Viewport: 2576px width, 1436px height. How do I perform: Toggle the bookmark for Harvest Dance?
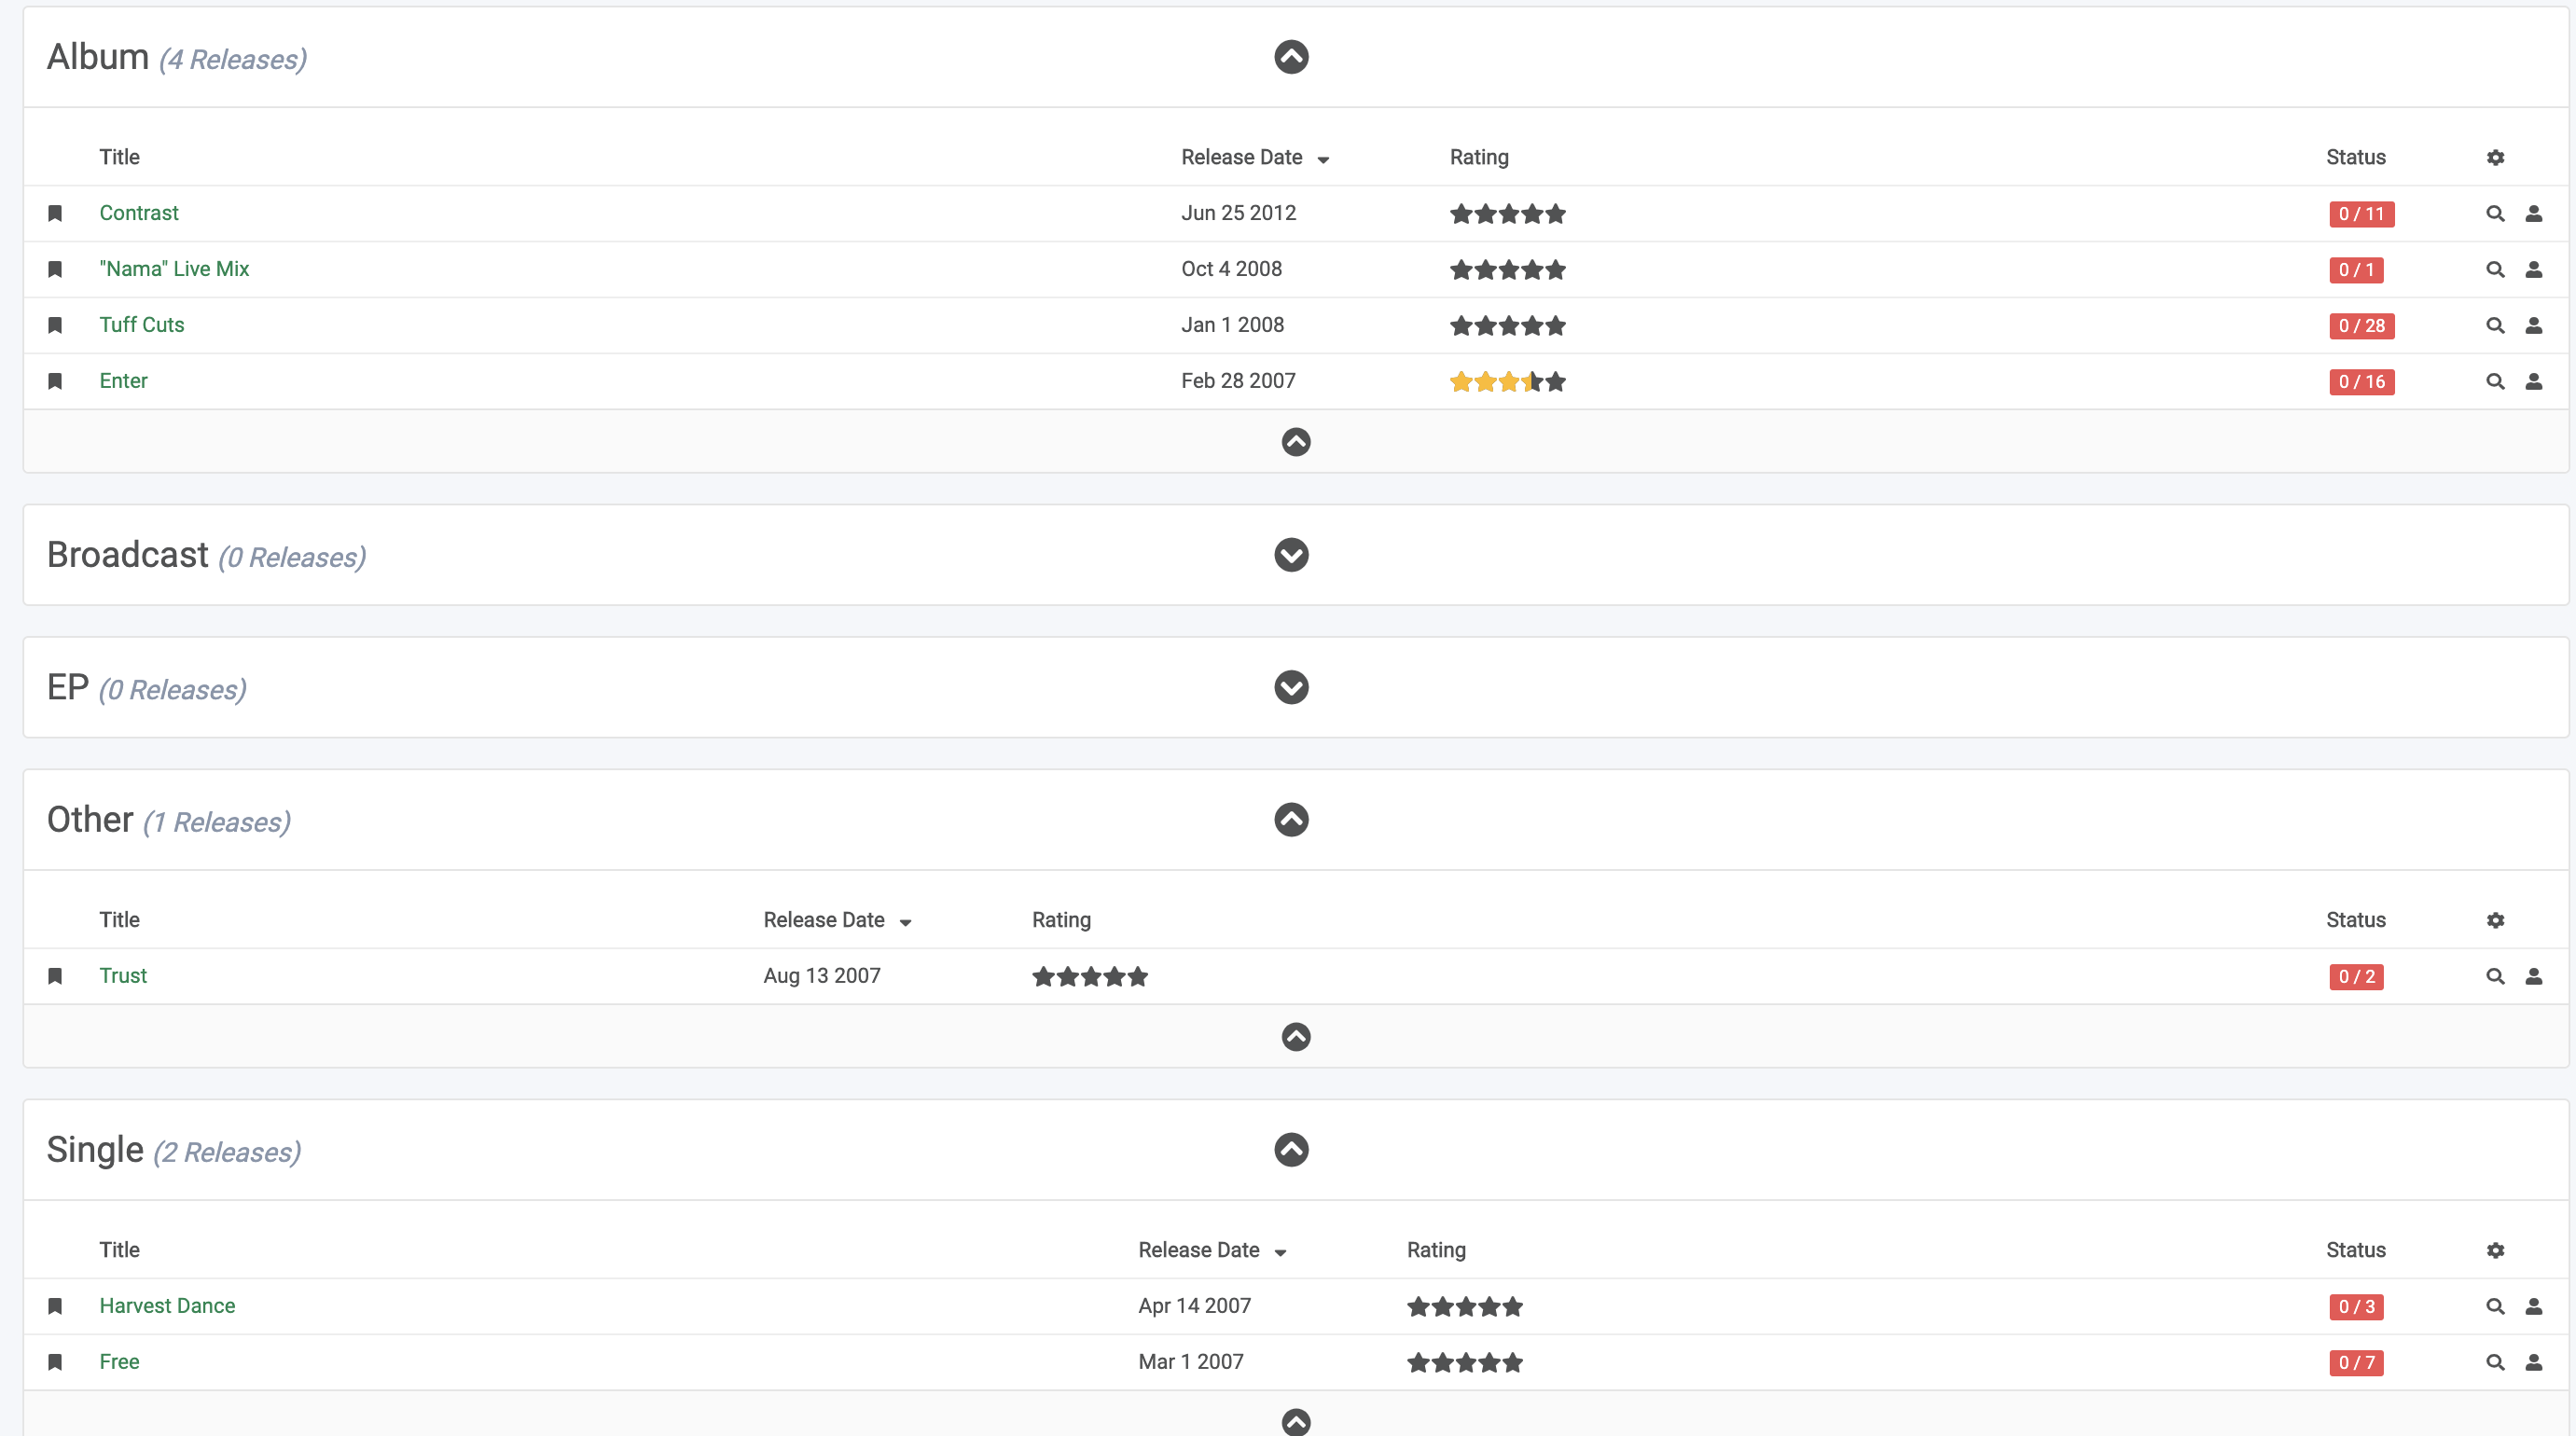(55, 1306)
